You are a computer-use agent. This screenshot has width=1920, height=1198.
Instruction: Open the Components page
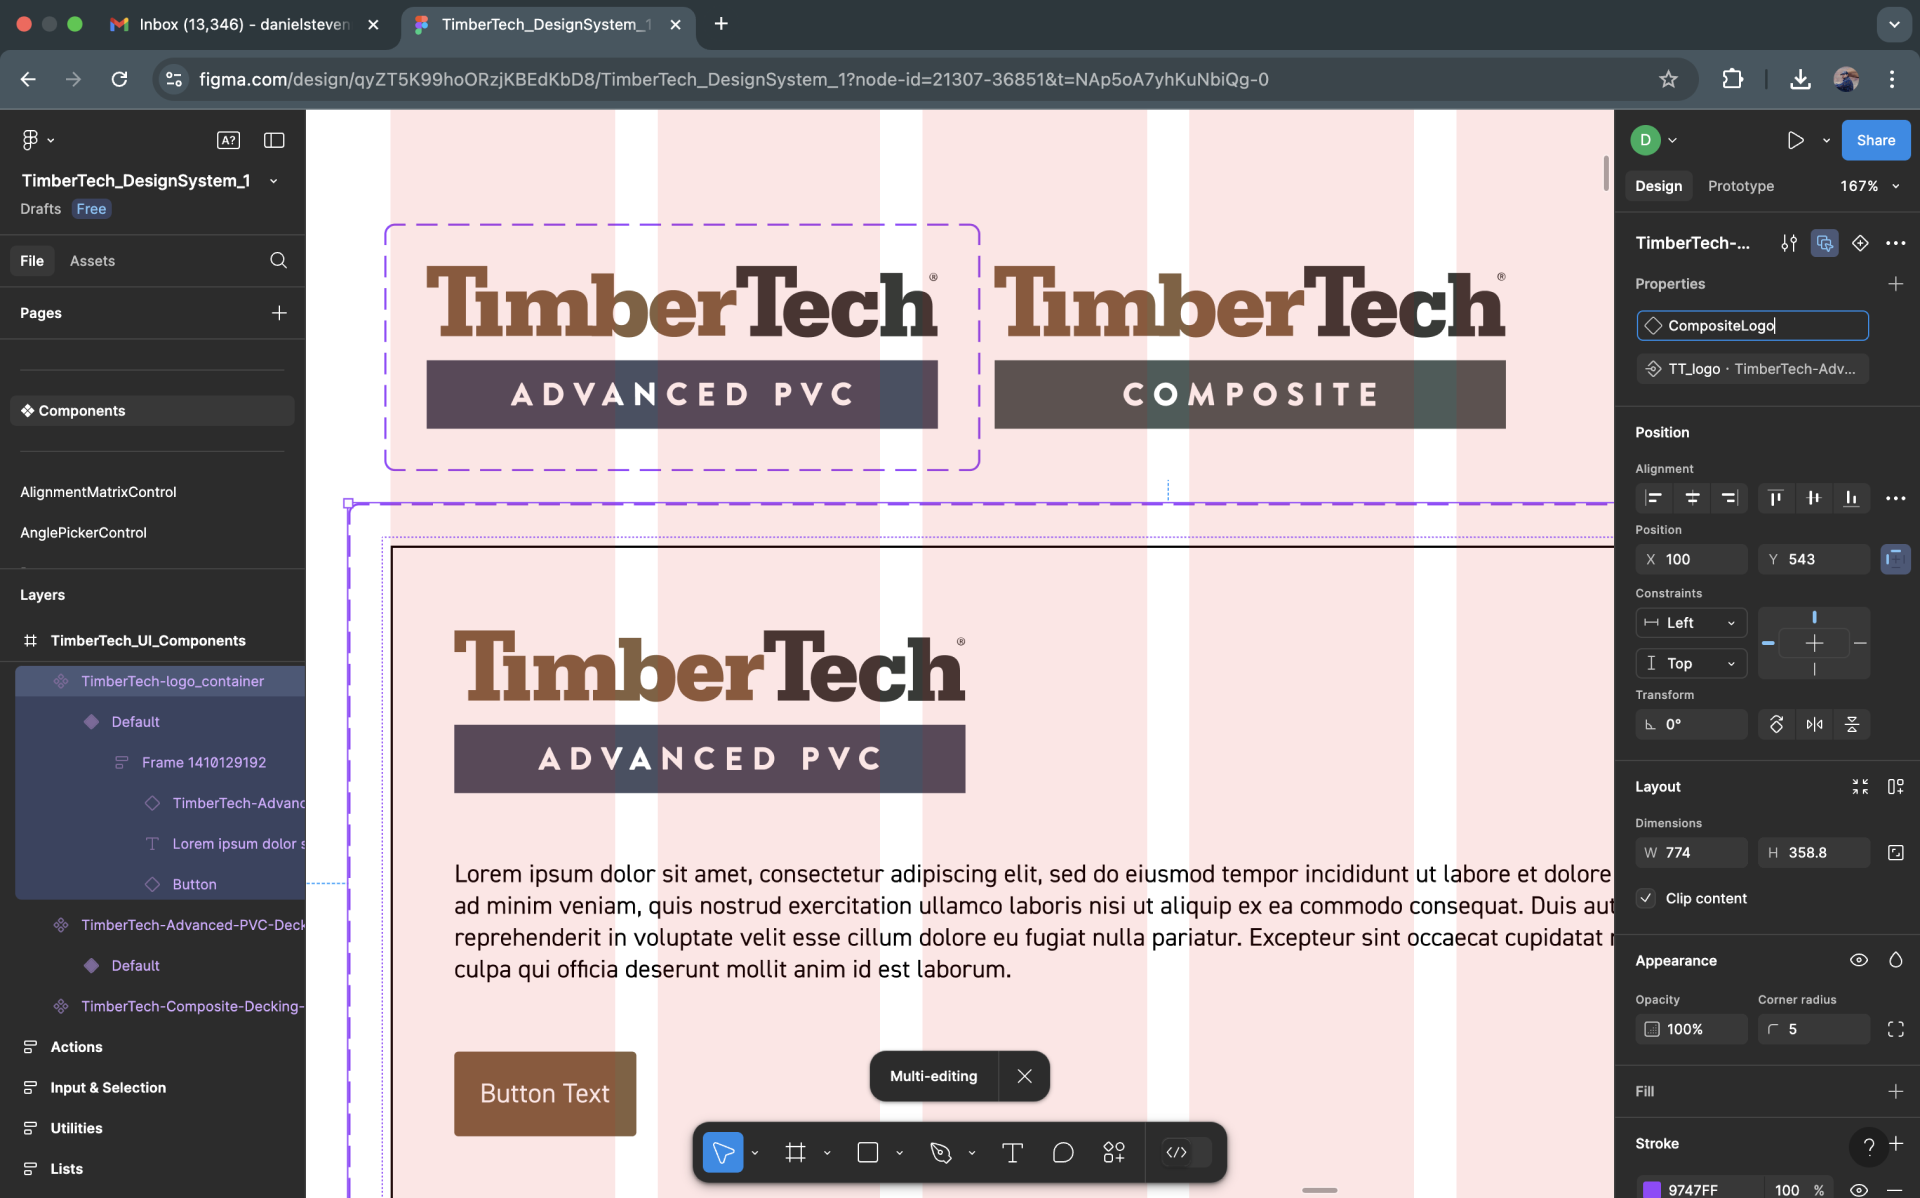tap(152, 411)
